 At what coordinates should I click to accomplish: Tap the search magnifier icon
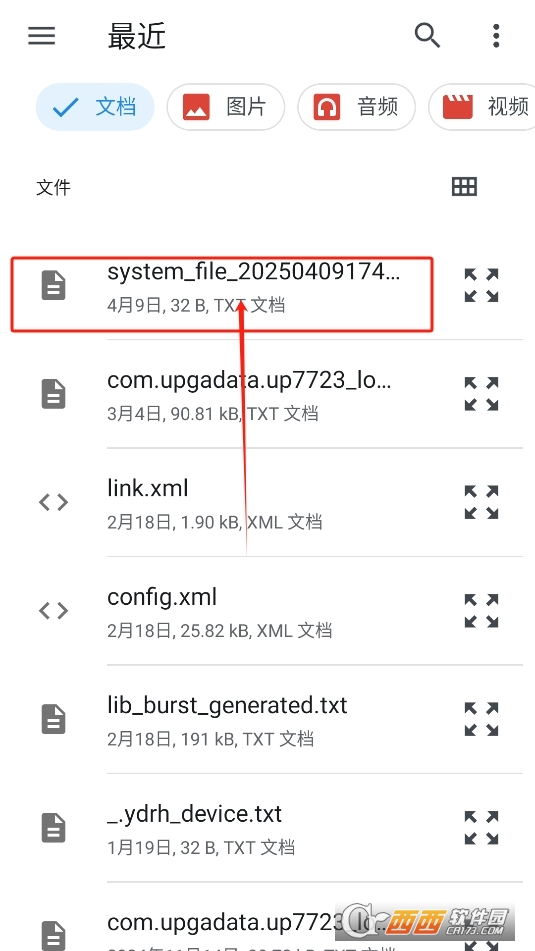(427, 36)
